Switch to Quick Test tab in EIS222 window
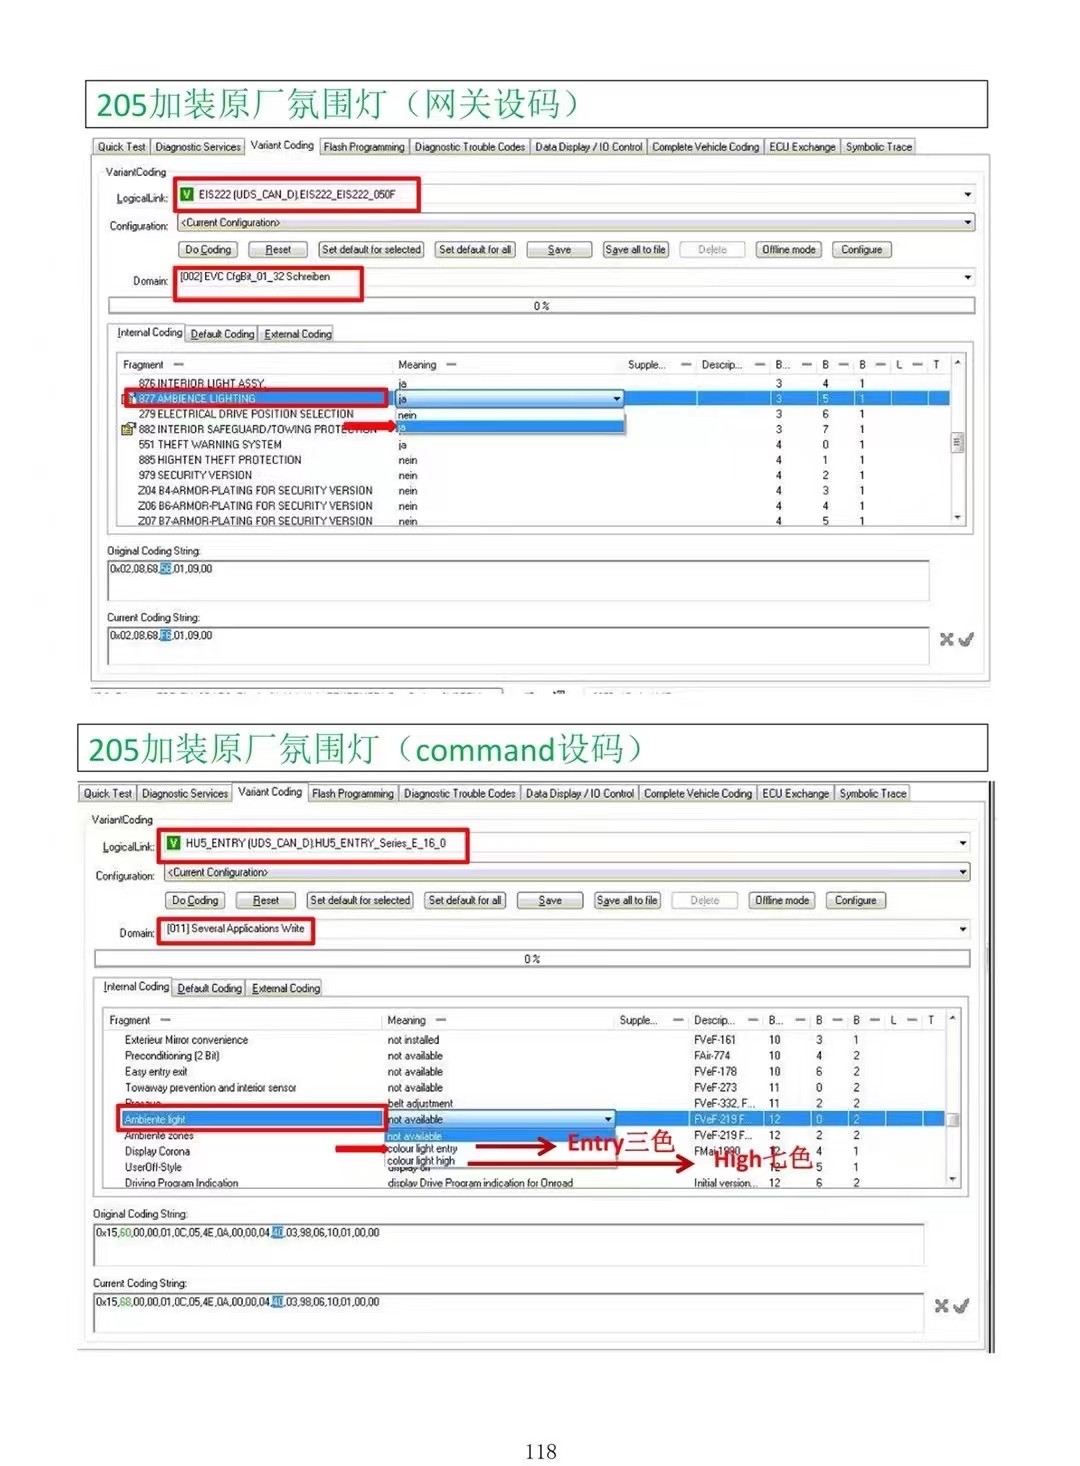This screenshot has width=1080, height=1466. tap(121, 147)
